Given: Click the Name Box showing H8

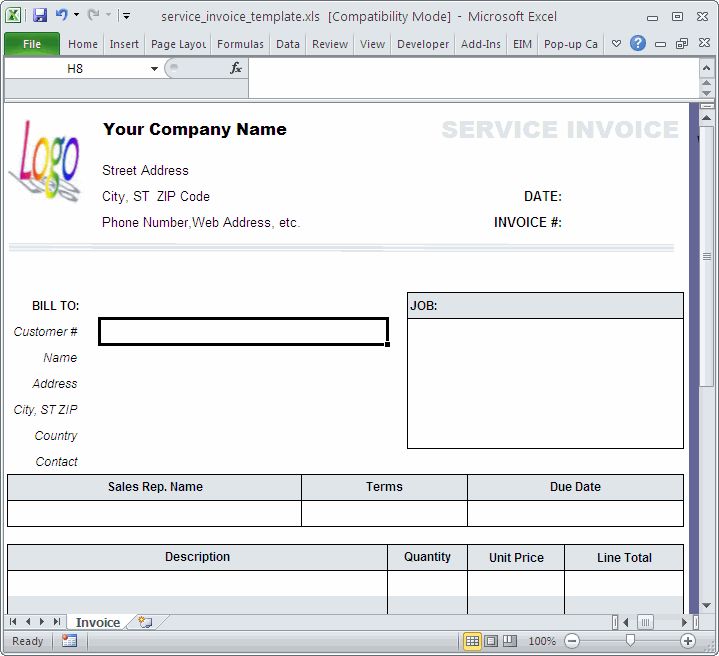Looking at the screenshot, I should click(75, 69).
